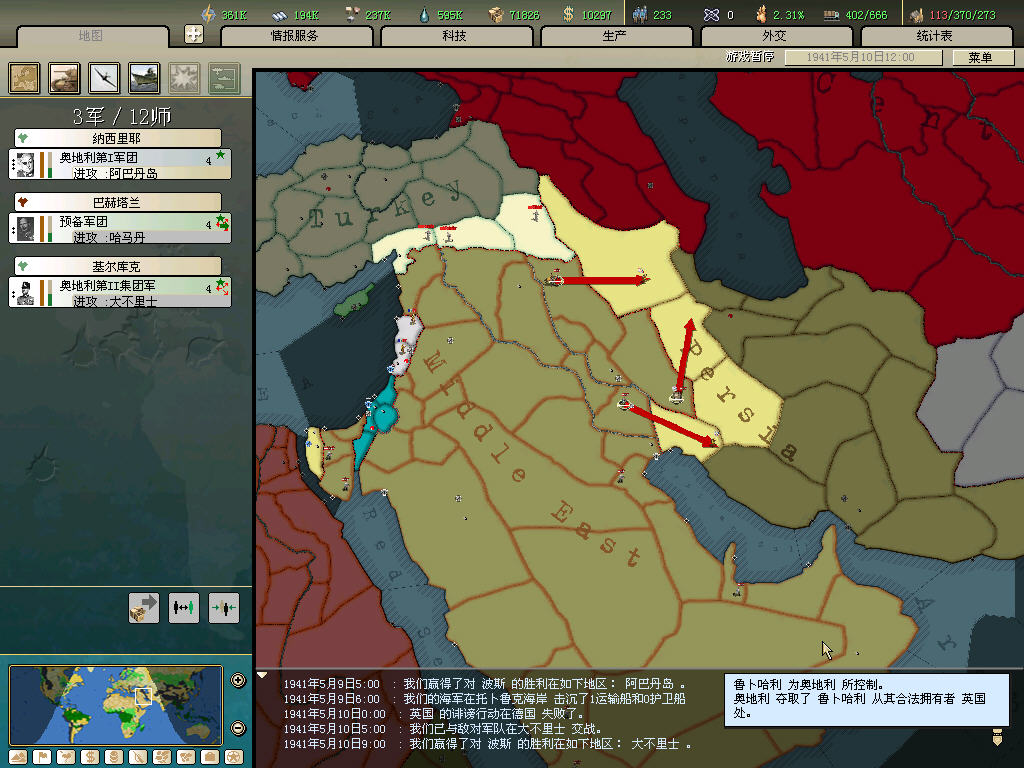
Task: Click the money dollar sign icon
Action: [x=568, y=14]
